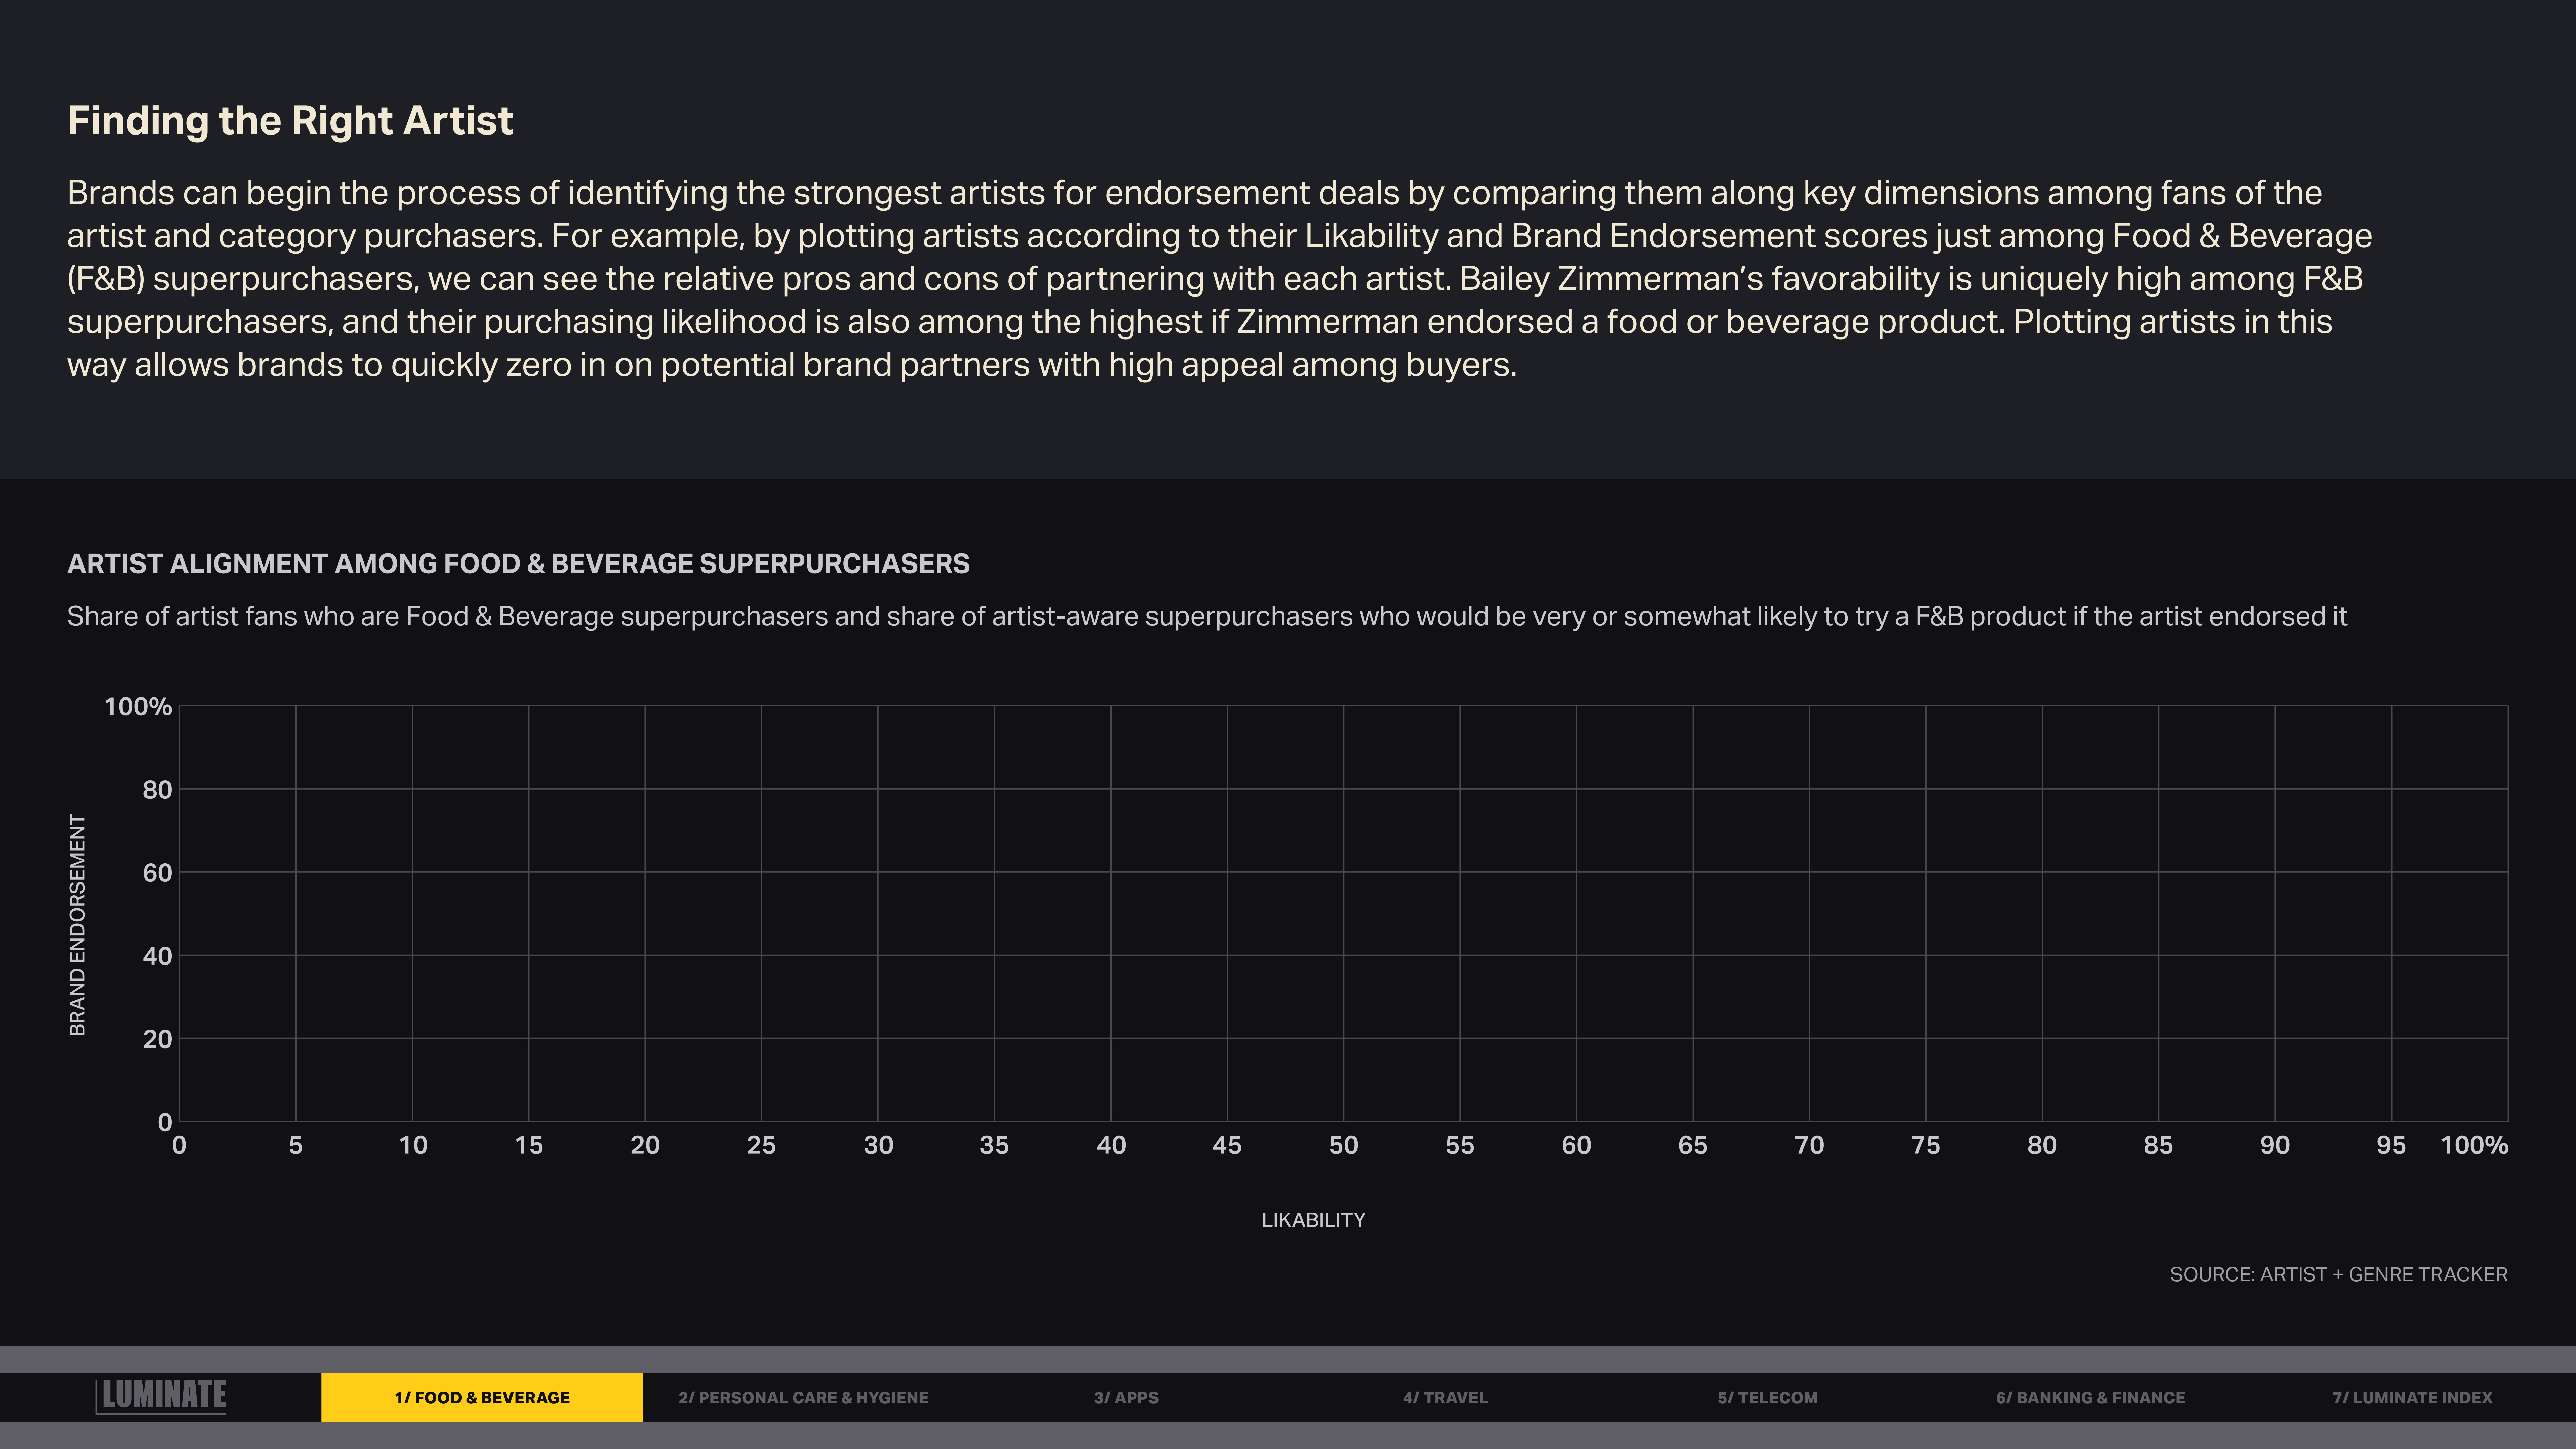2576x1449 pixels.
Task: Switch to the Travel tab
Action: pyautogui.click(x=1445, y=1397)
